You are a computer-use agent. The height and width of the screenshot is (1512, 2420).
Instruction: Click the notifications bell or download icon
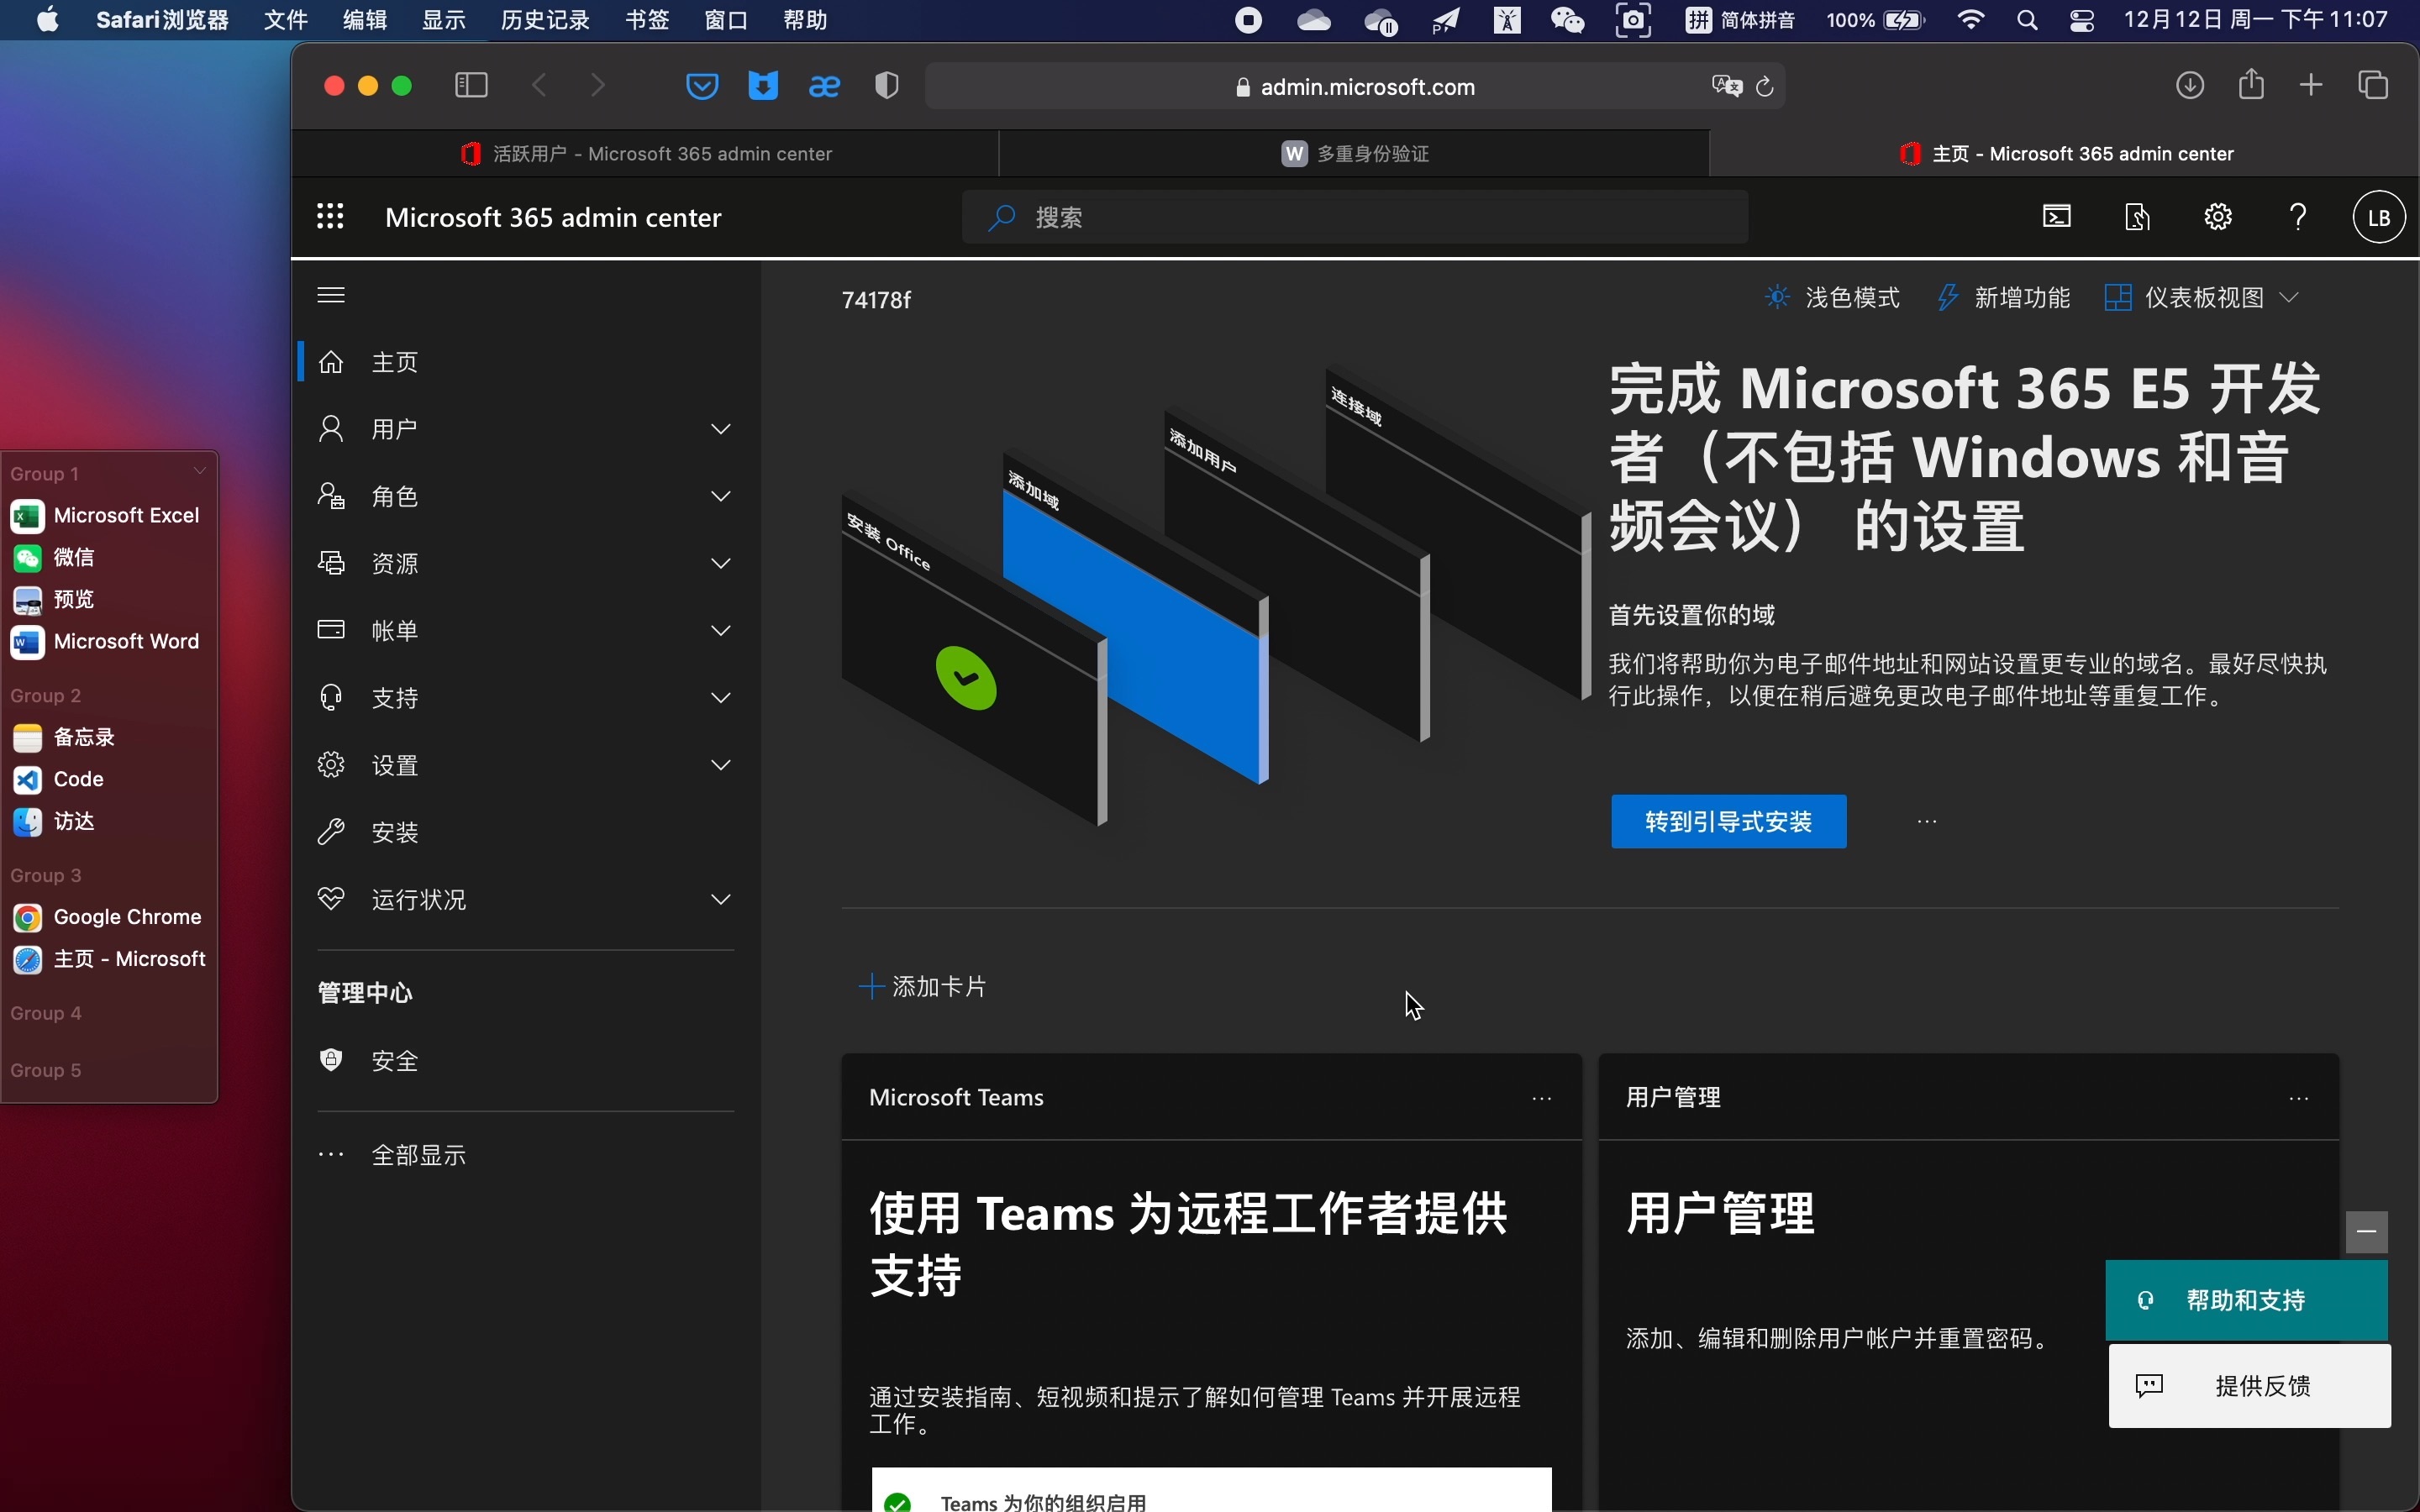[x=2190, y=86]
